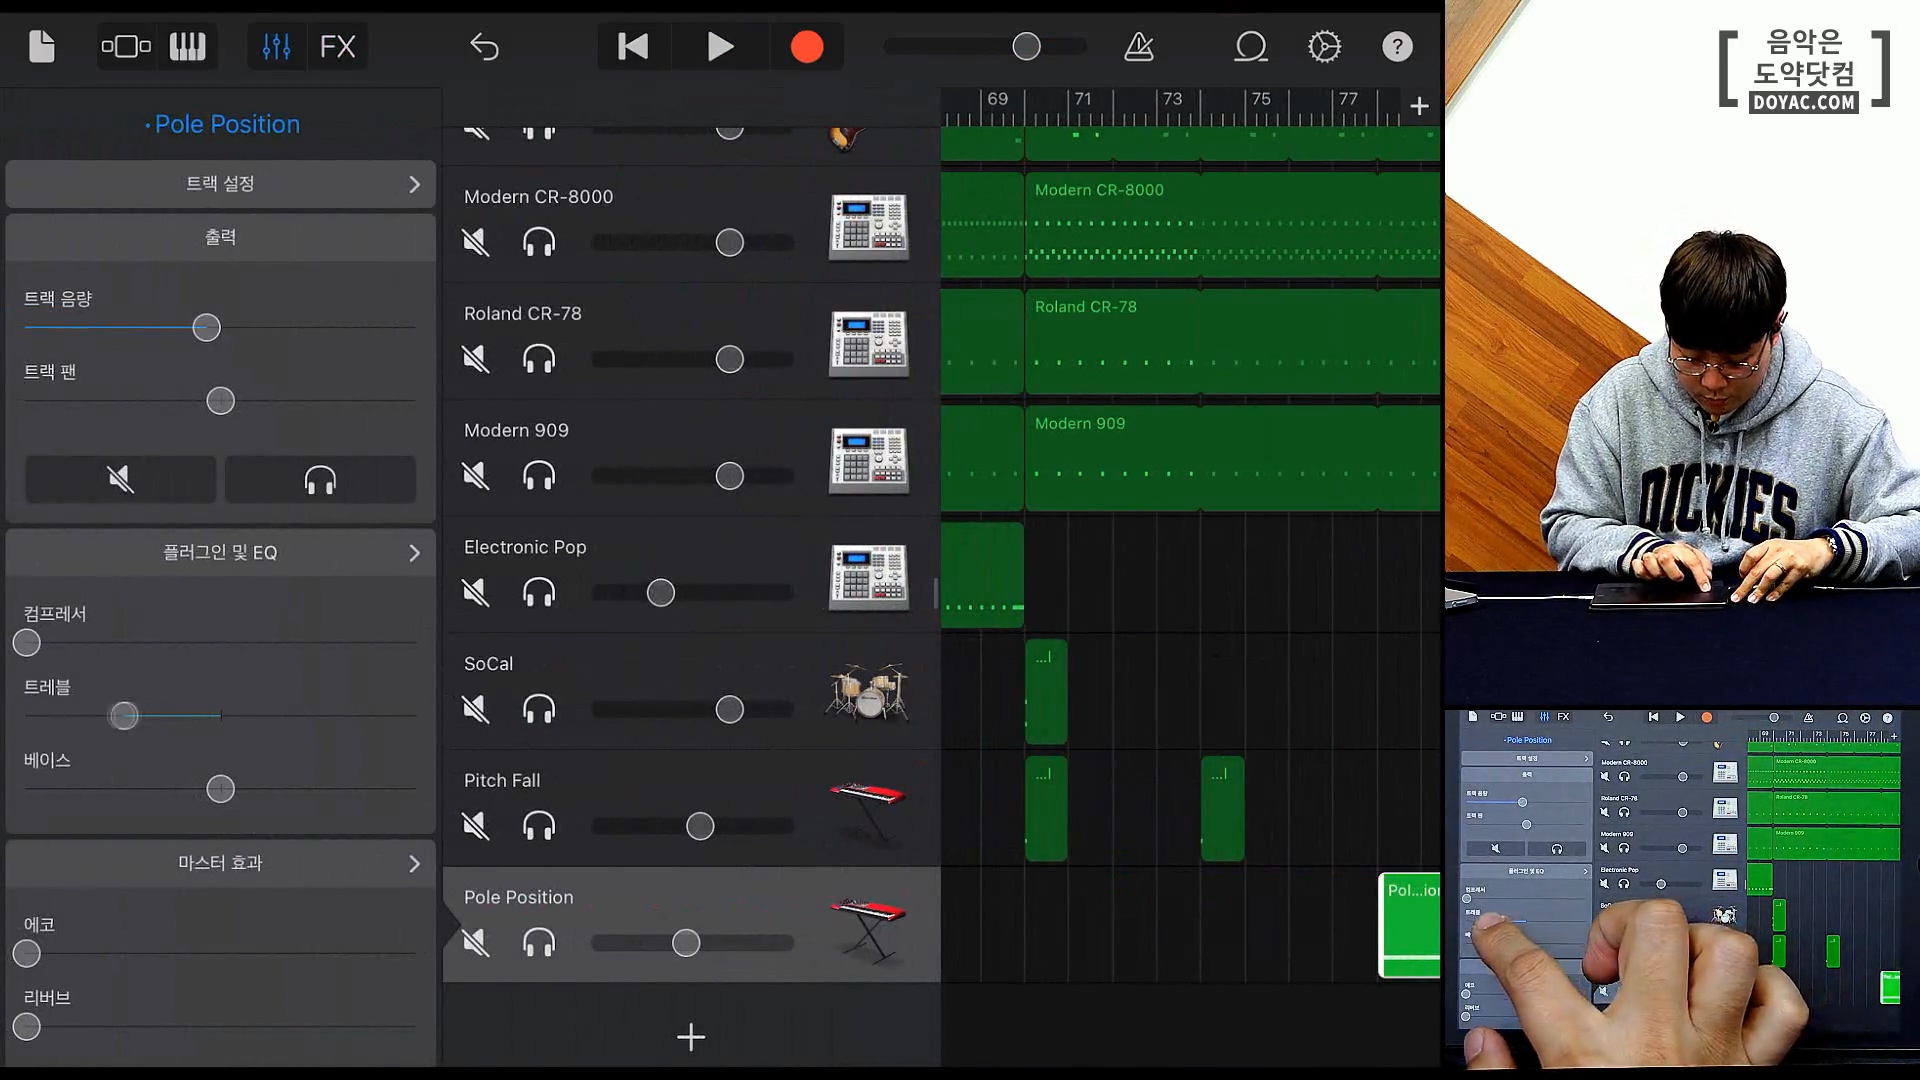
Task: Toggle mute button in the output panel
Action: [120, 479]
